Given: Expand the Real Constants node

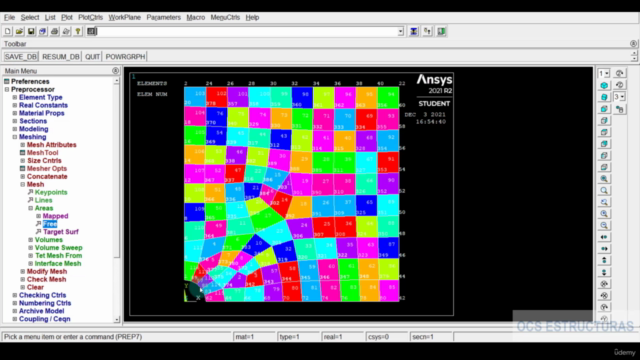Looking at the screenshot, I should point(15,105).
